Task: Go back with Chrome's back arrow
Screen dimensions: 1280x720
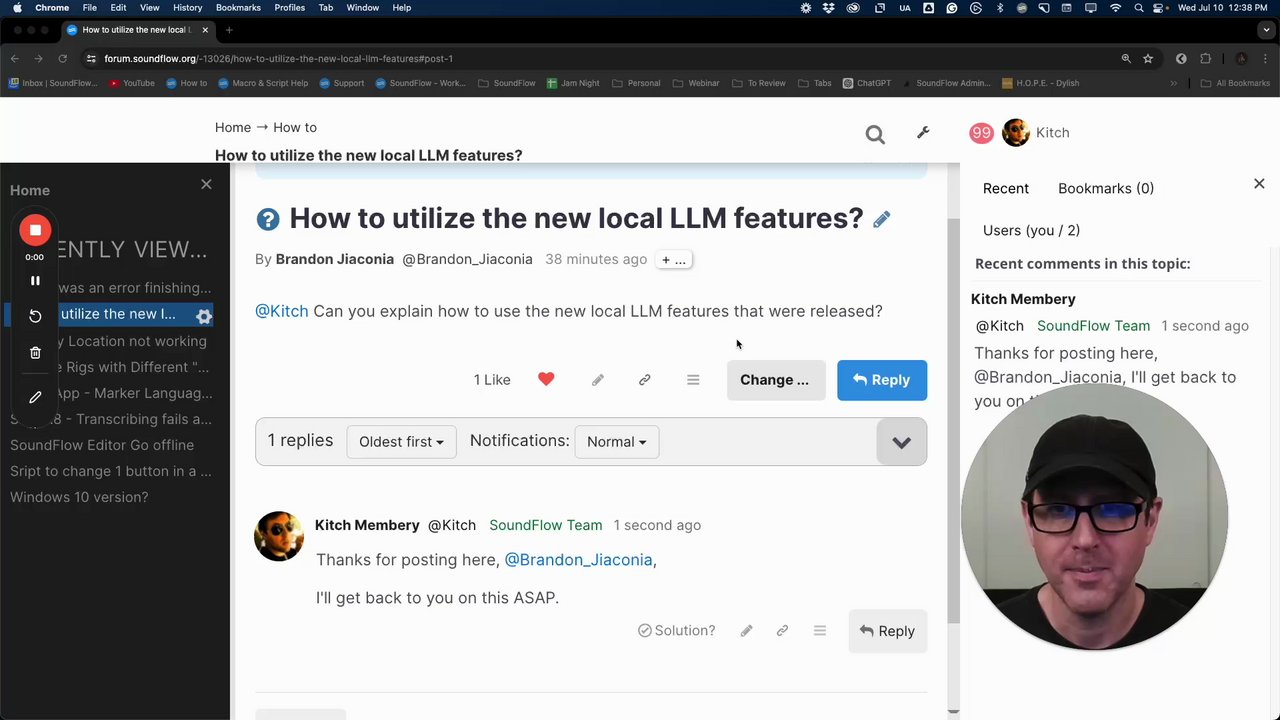Action: (x=15, y=59)
